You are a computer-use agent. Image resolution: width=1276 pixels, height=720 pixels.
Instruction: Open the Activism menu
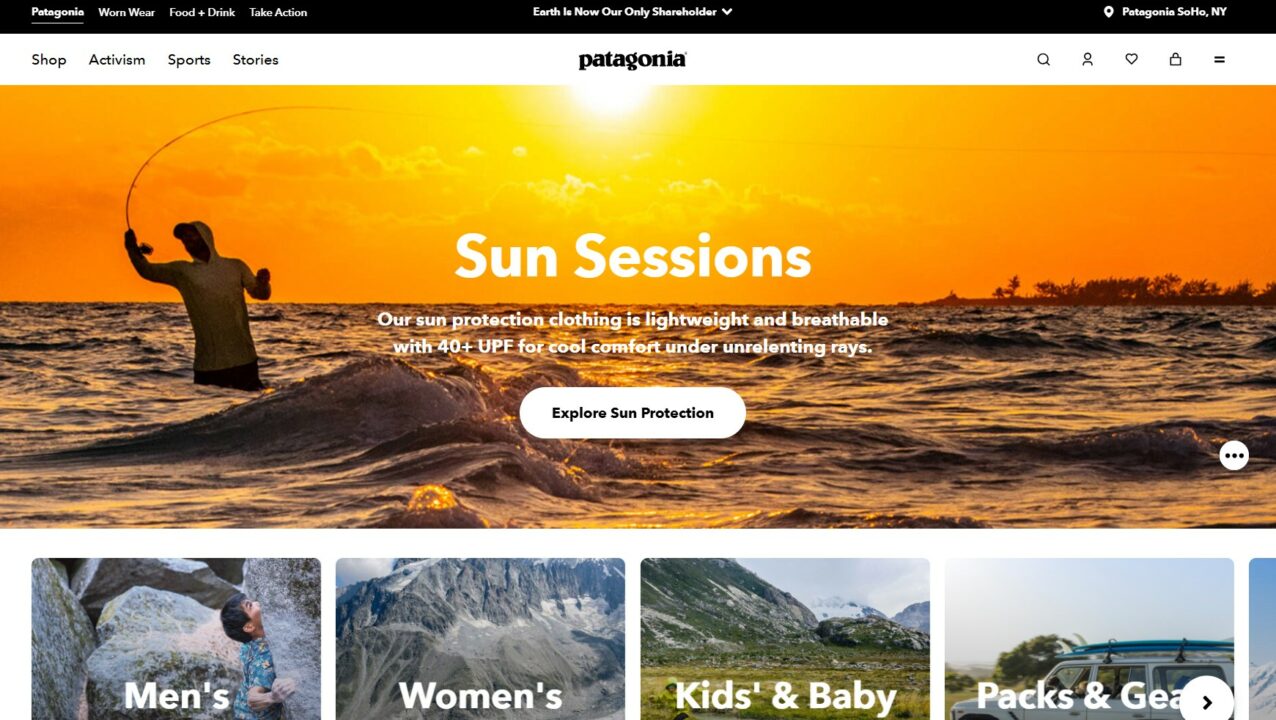[x=117, y=60]
